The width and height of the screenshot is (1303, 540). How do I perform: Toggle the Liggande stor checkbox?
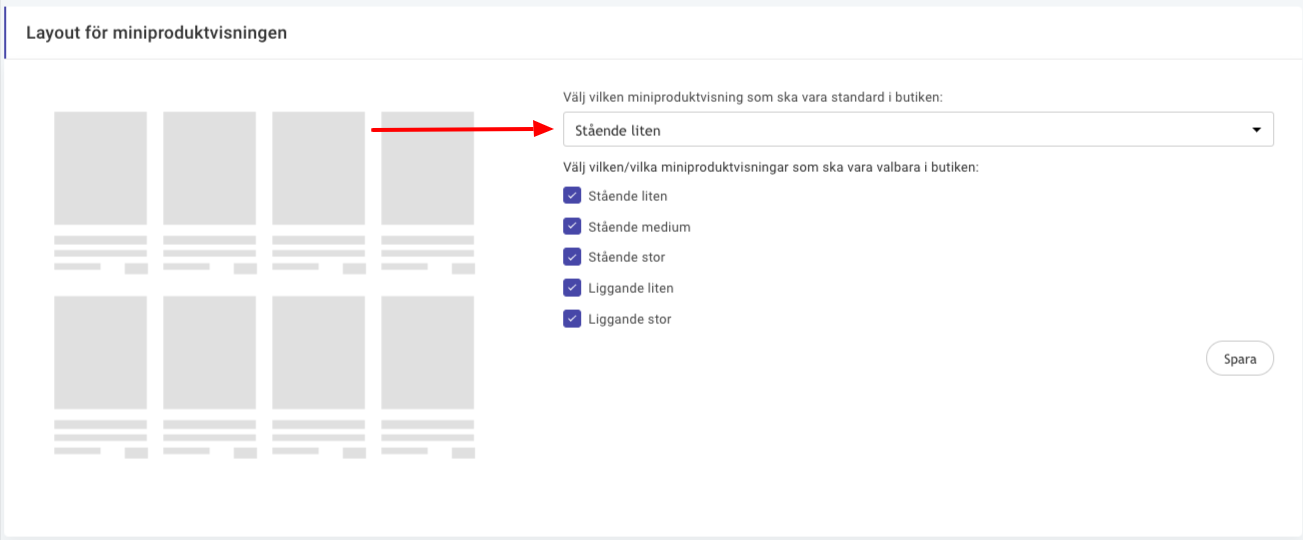(572, 319)
